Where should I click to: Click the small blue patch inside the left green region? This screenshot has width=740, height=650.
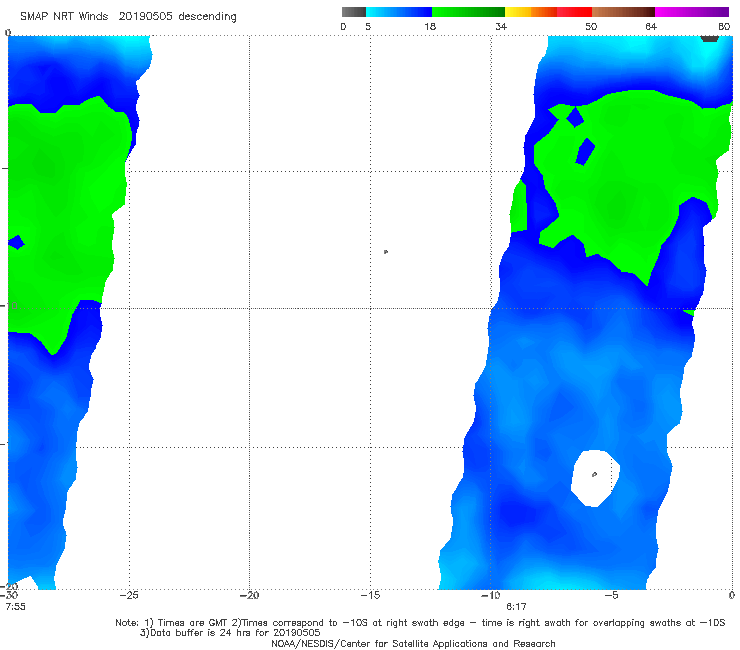tap(16, 242)
